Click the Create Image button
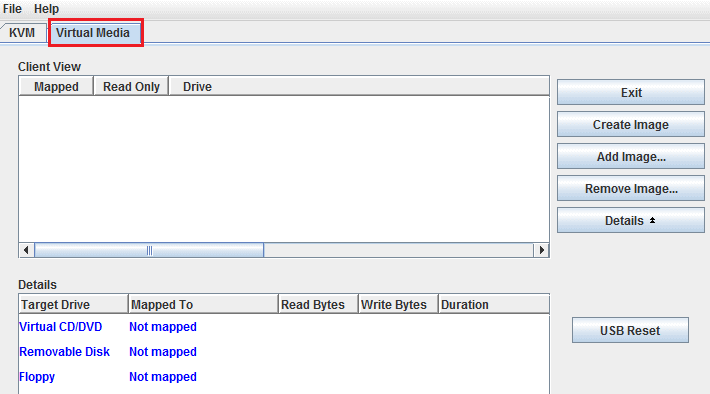Image resolution: width=710 pixels, height=394 pixels. 631,125
